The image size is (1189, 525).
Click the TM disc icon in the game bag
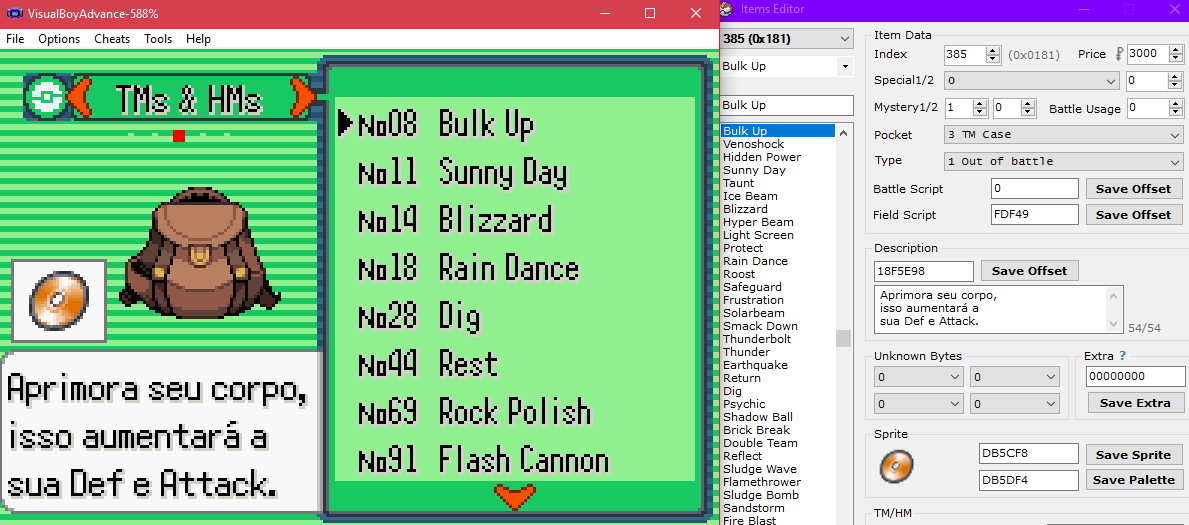59,300
